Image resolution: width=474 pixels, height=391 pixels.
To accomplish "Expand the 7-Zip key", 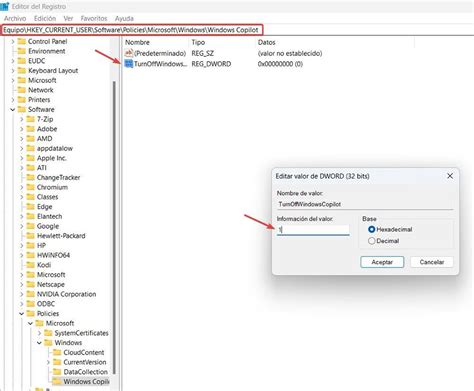I will pyautogui.click(x=22, y=119).
